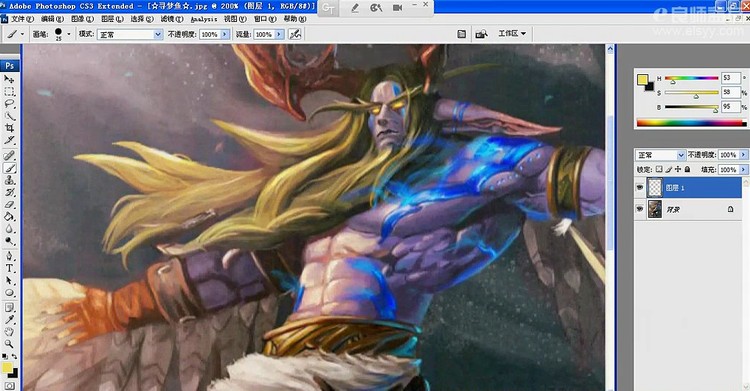The height and width of the screenshot is (391, 750).
Task: Open the Analysis menu
Action: (204, 19)
